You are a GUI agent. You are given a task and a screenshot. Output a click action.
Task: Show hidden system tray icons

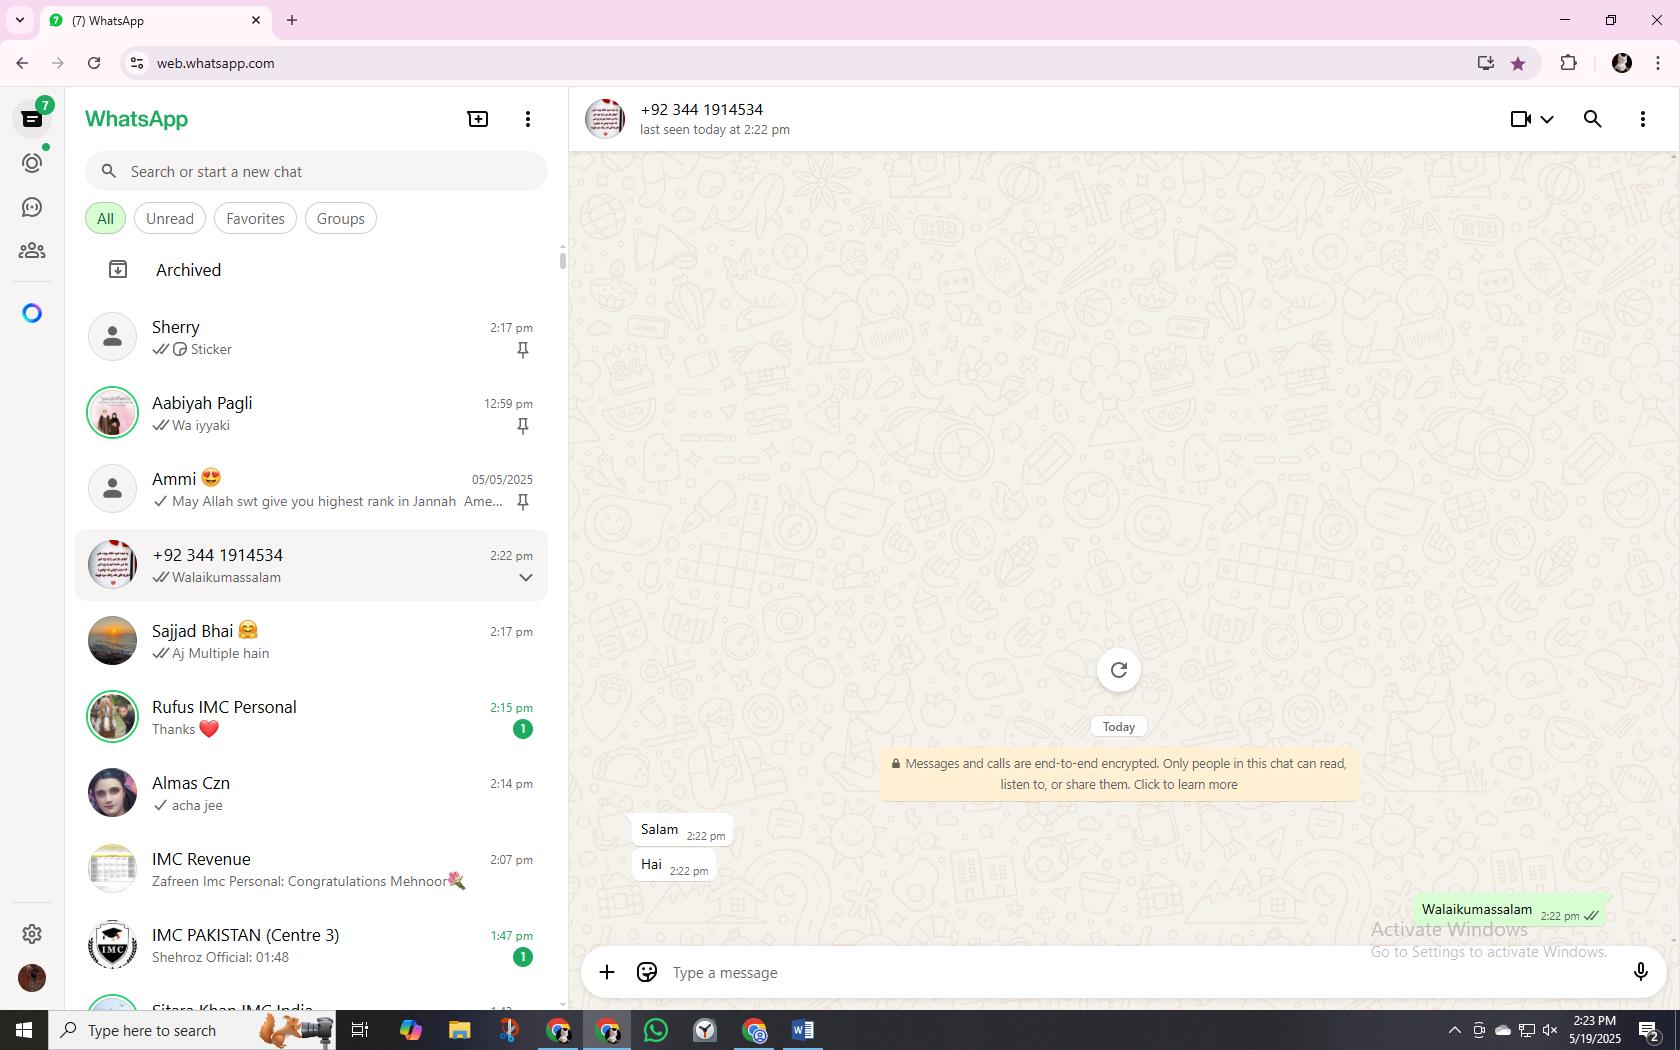coord(1455,1030)
